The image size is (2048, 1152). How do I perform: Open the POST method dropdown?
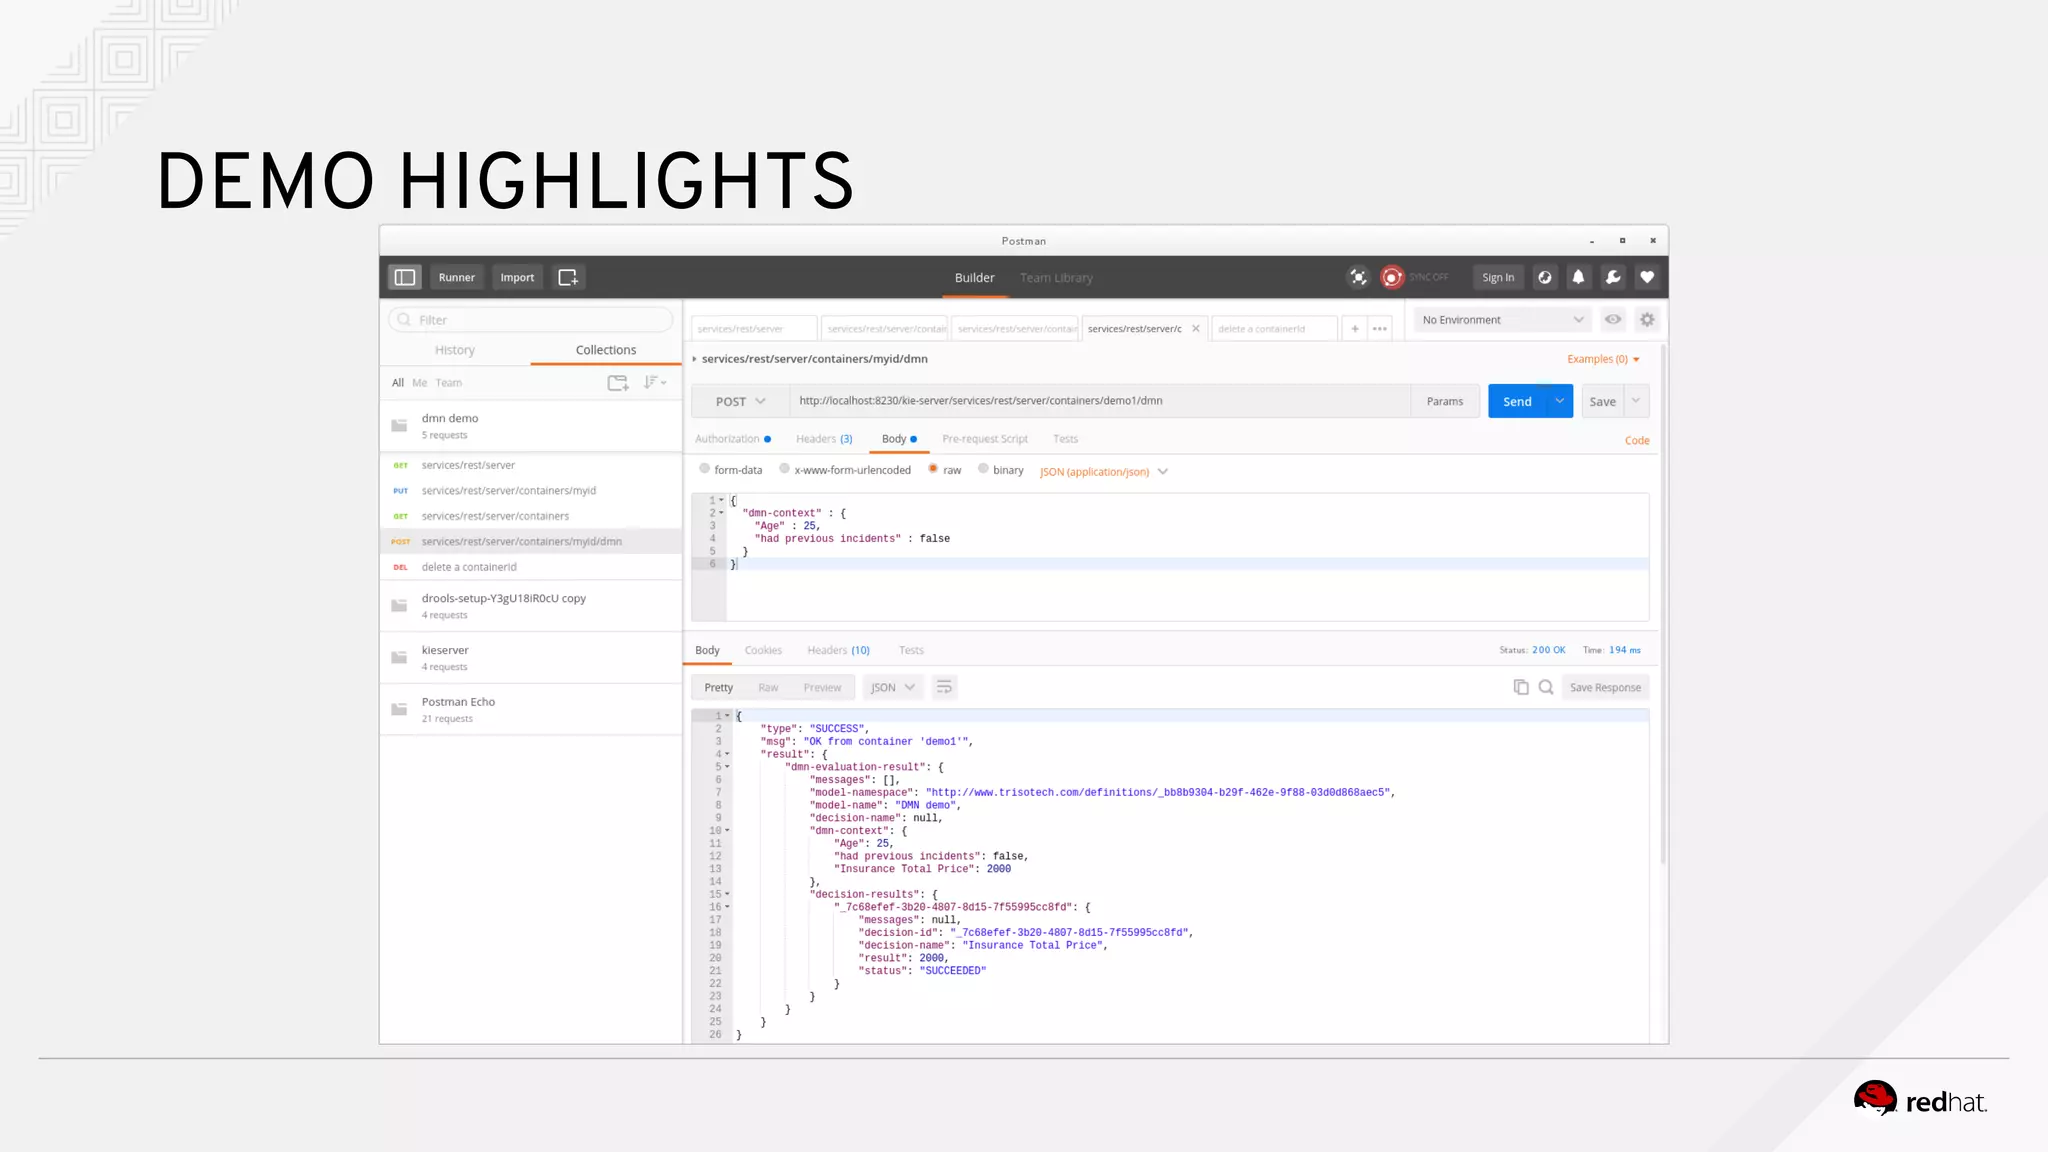point(740,401)
